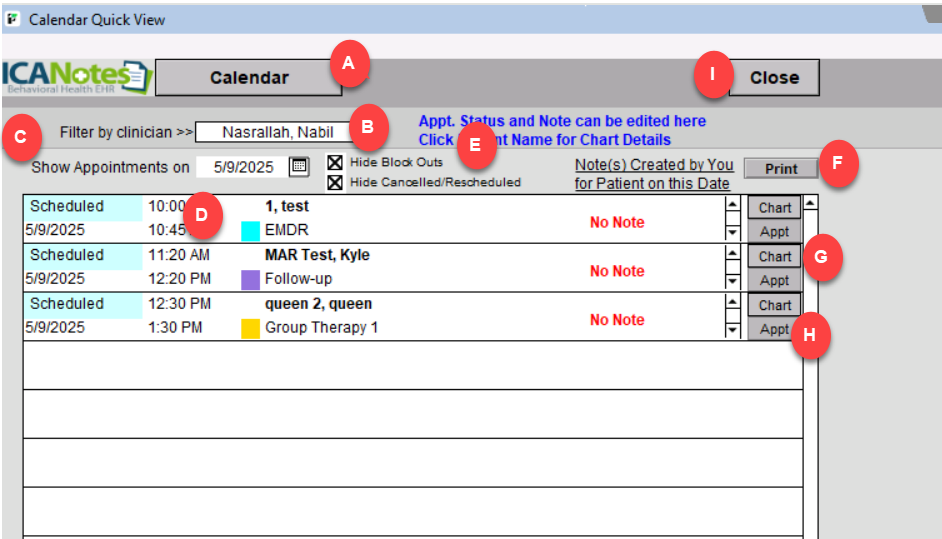Click the Calendar Quick View window icon
Screen dimensions: 942x539
click(x=12, y=19)
